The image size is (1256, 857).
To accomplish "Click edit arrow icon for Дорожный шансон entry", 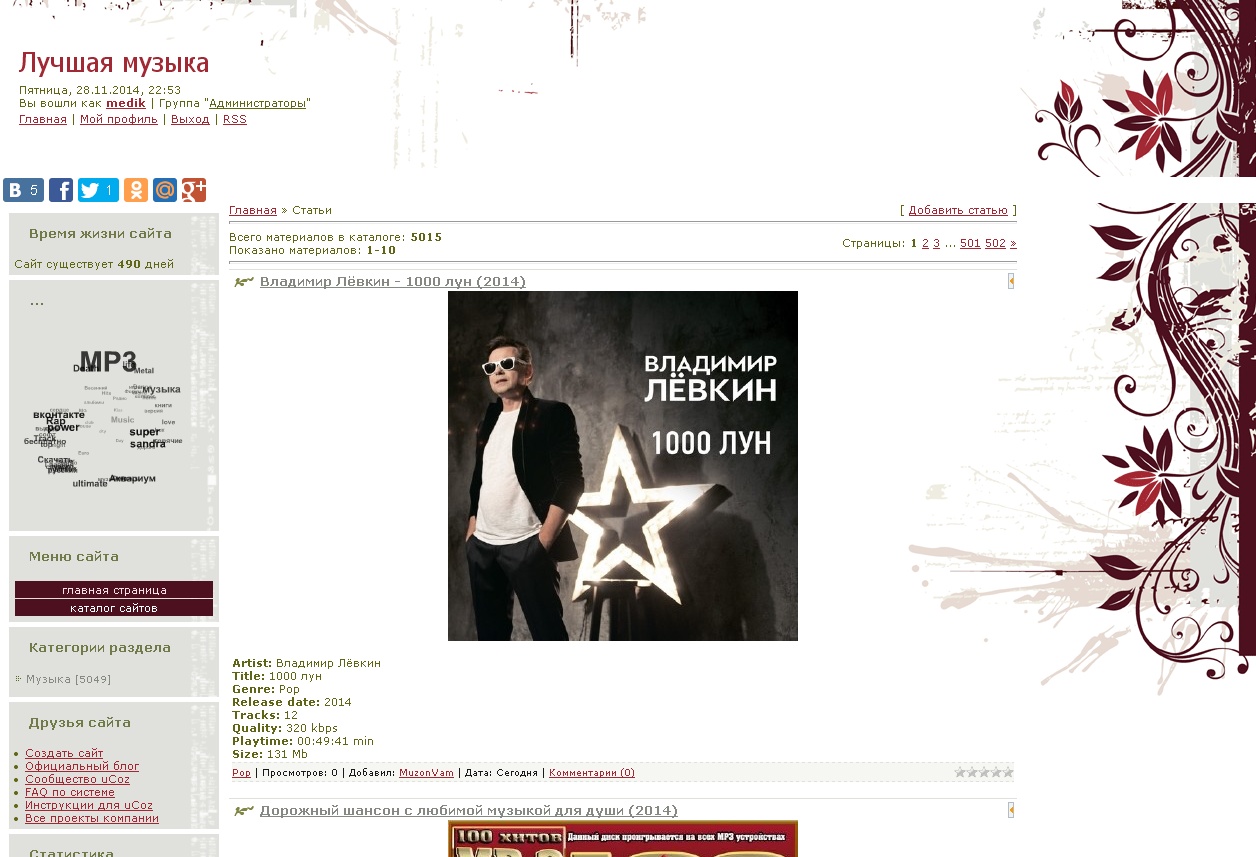I will point(1011,810).
